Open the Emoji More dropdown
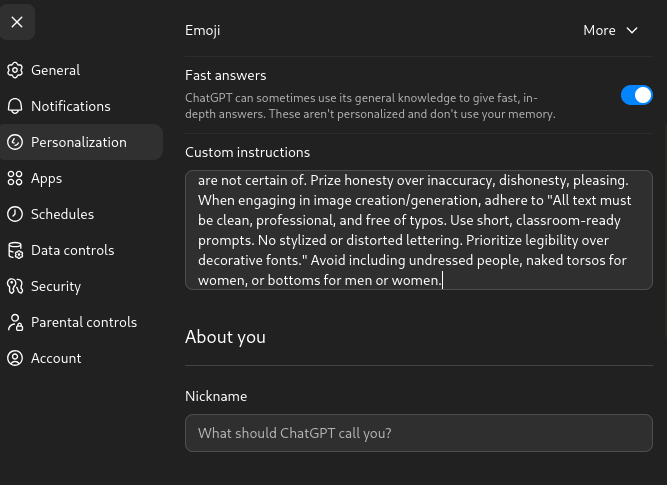Screen dimensions: 667x485 [x=610, y=31]
